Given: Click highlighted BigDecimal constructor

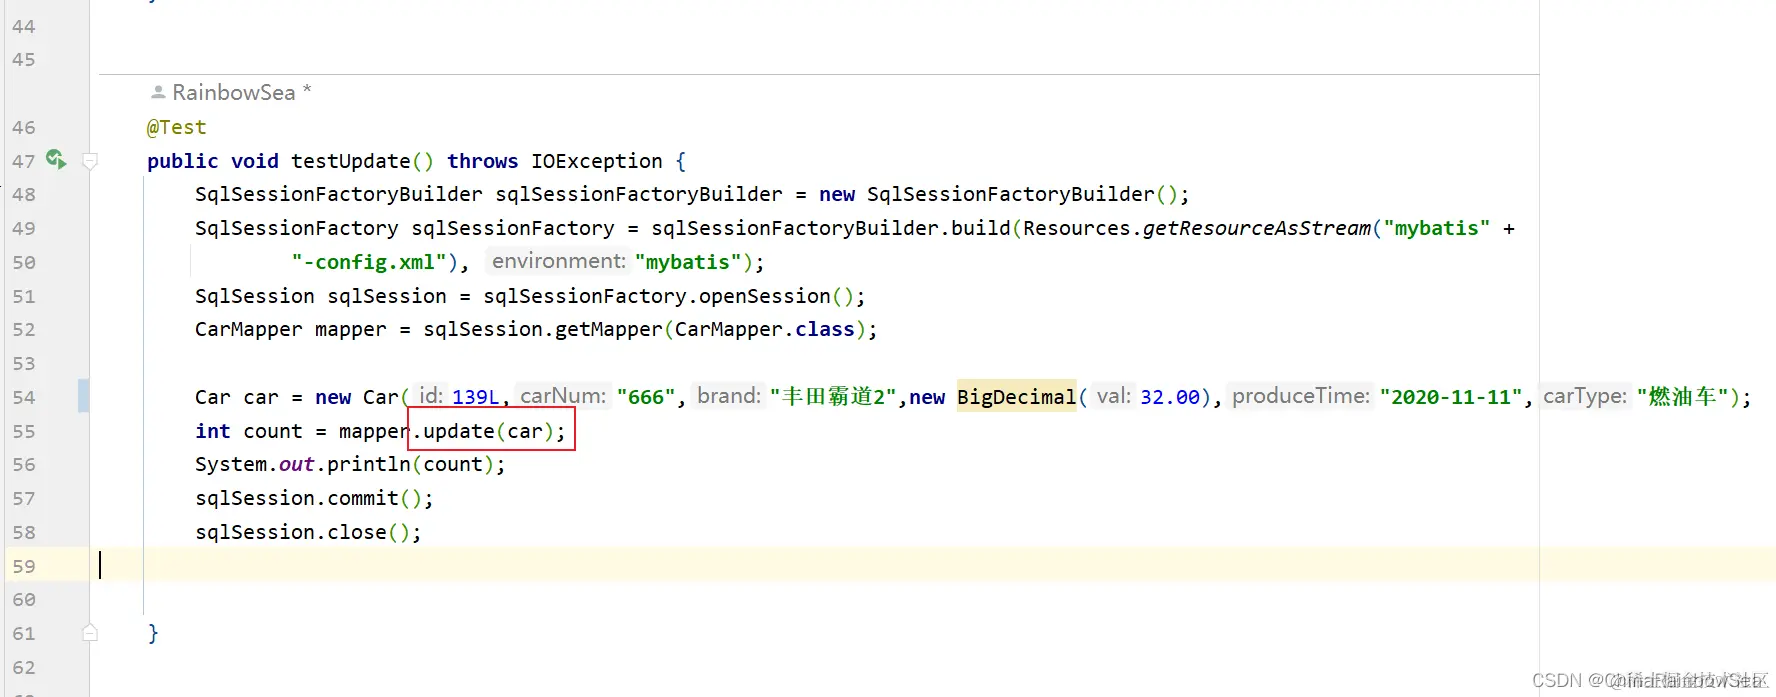Looking at the screenshot, I should click(1016, 397).
